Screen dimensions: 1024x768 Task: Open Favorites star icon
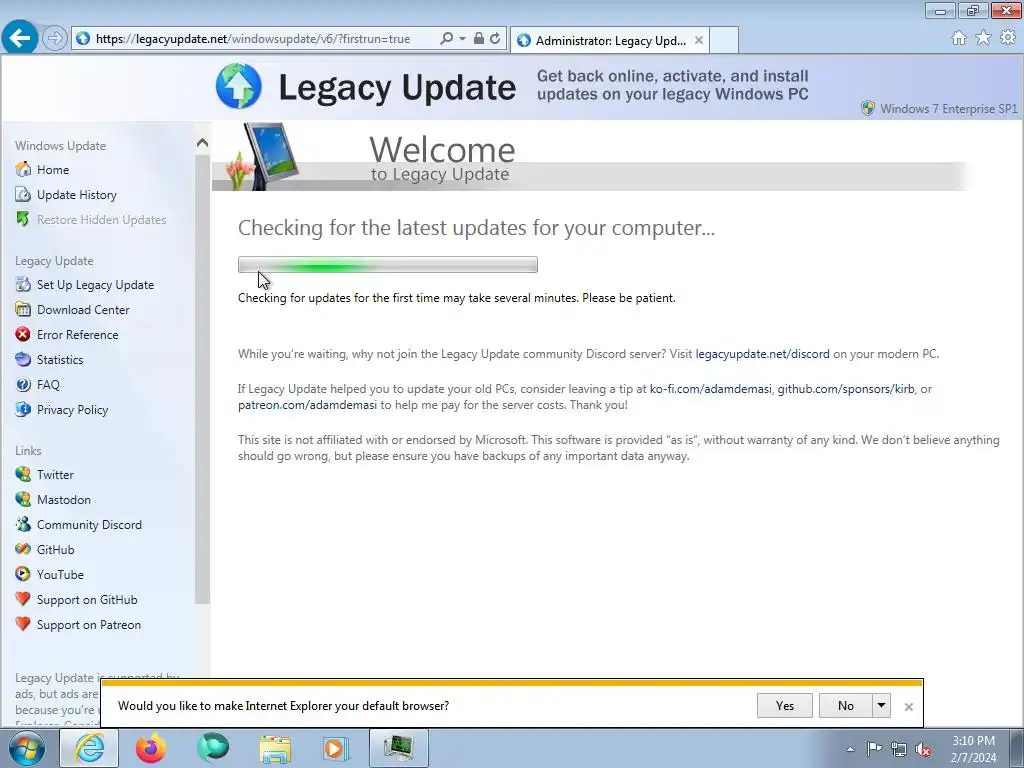[x=983, y=38]
